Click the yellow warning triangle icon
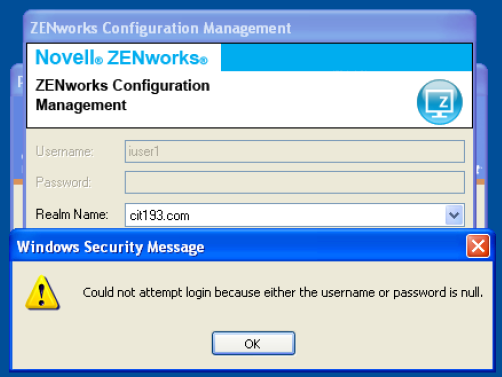The width and height of the screenshot is (502, 377). 42,292
